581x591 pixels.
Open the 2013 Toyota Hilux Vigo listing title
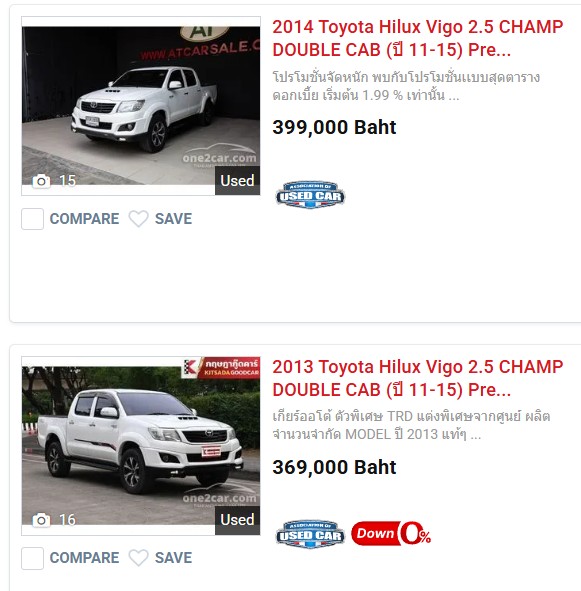[418, 378]
